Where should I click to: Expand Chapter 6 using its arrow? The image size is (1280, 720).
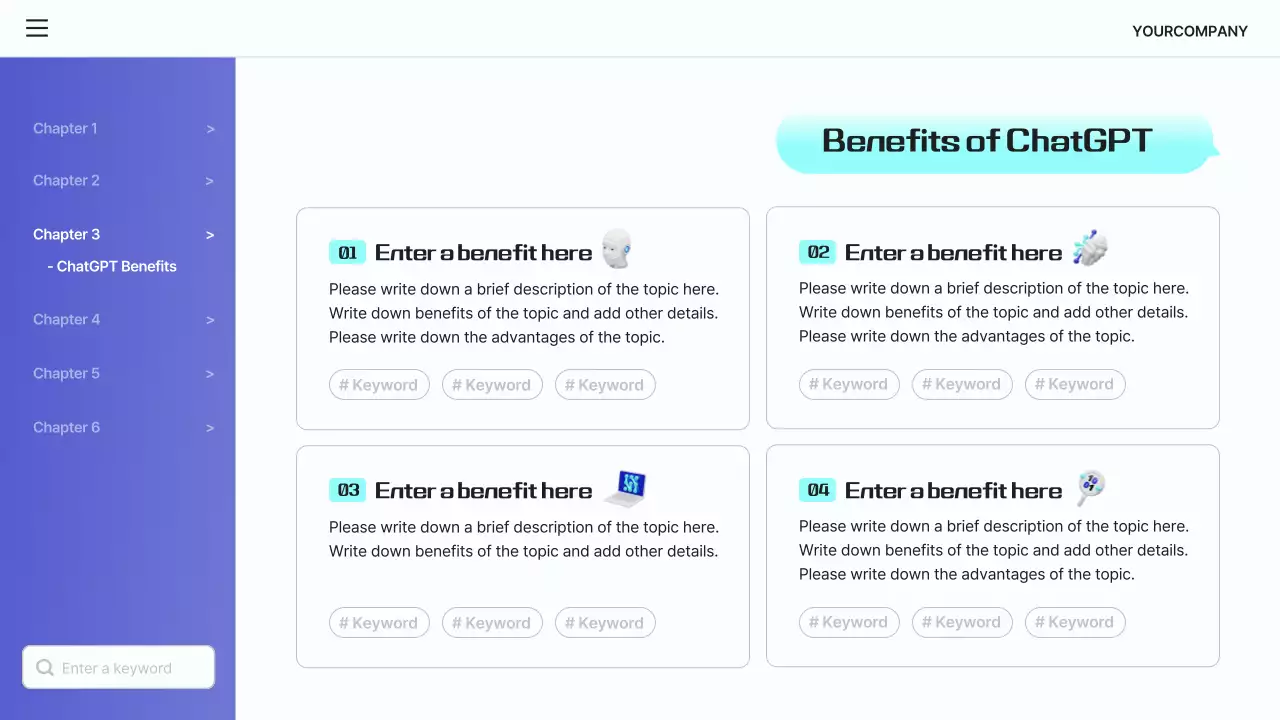tap(210, 428)
